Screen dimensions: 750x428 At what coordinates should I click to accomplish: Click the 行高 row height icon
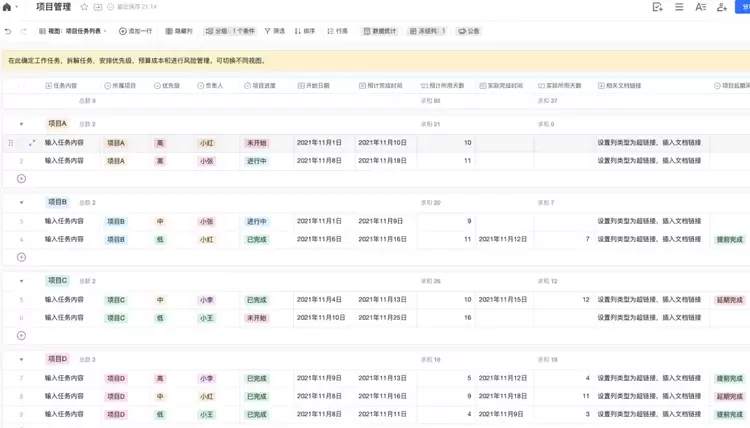click(337, 31)
